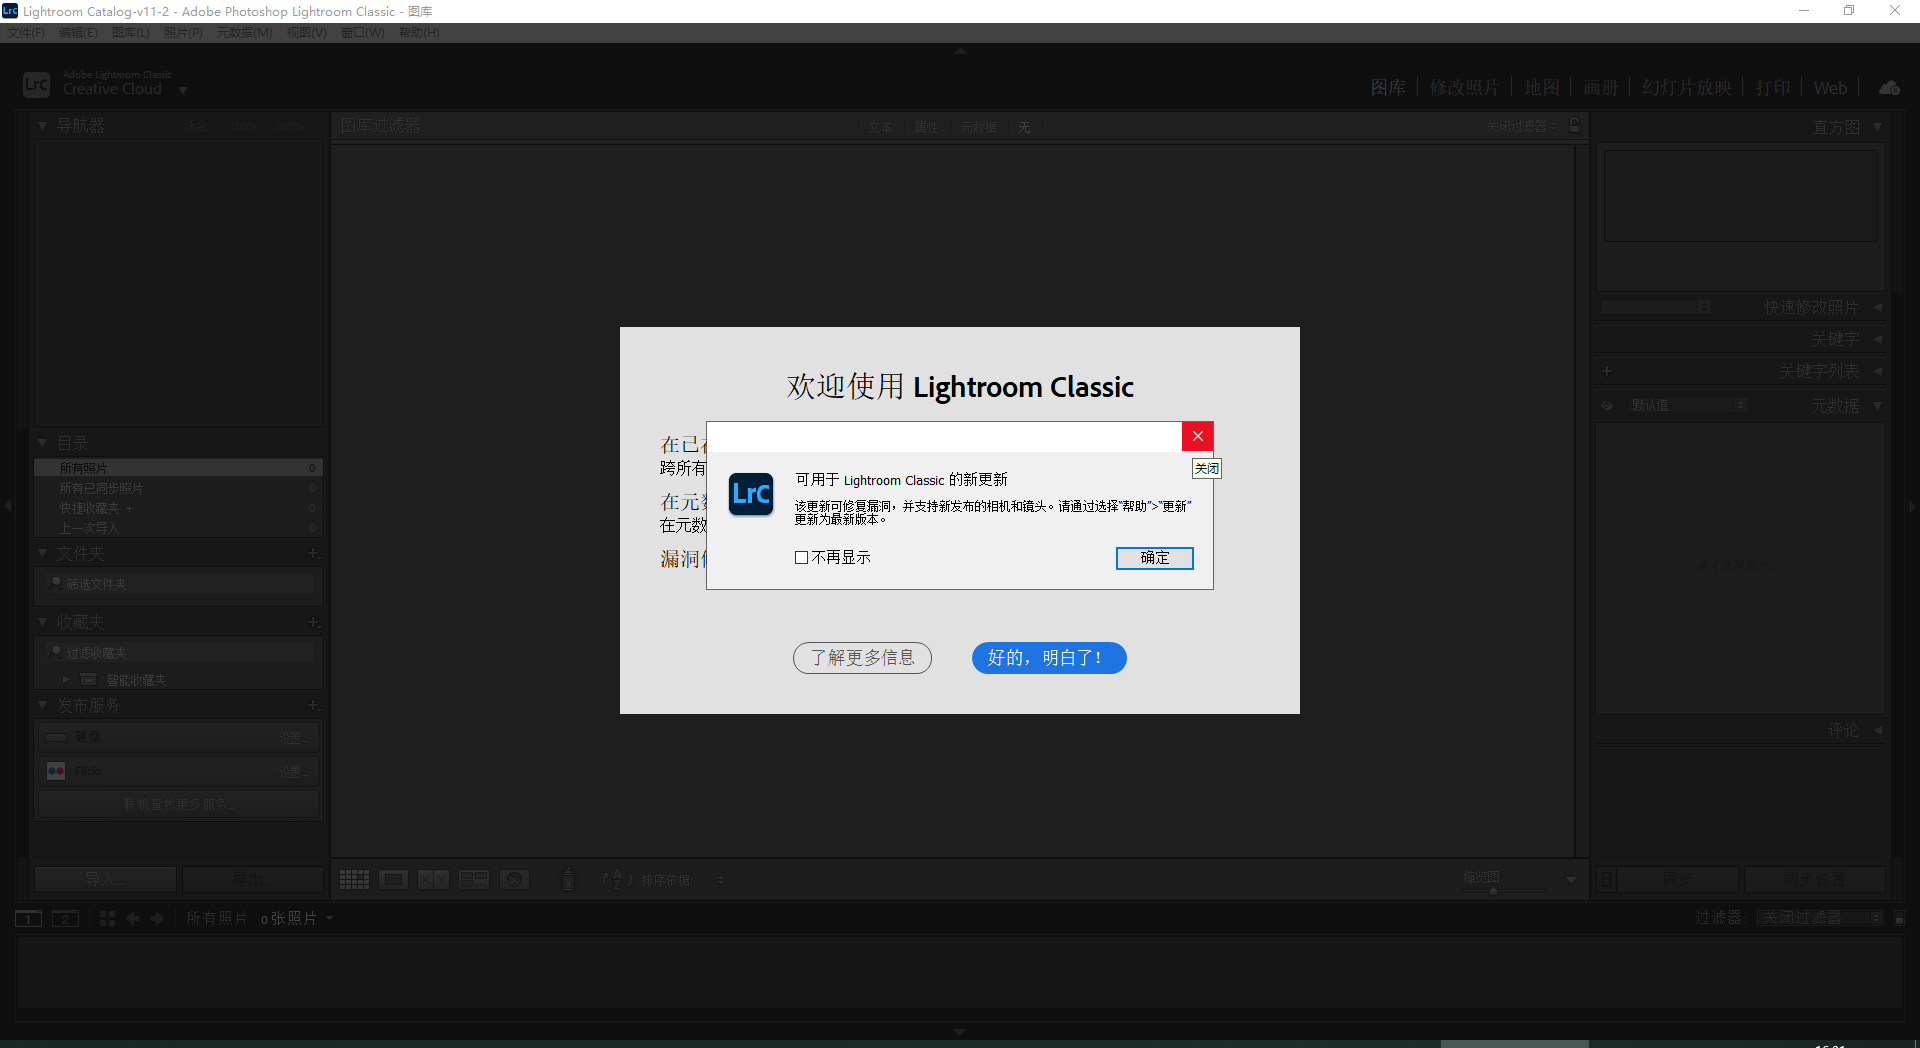Click the plus icon on 收藏夹 panel
The image size is (1920, 1048).
point(313,622)
